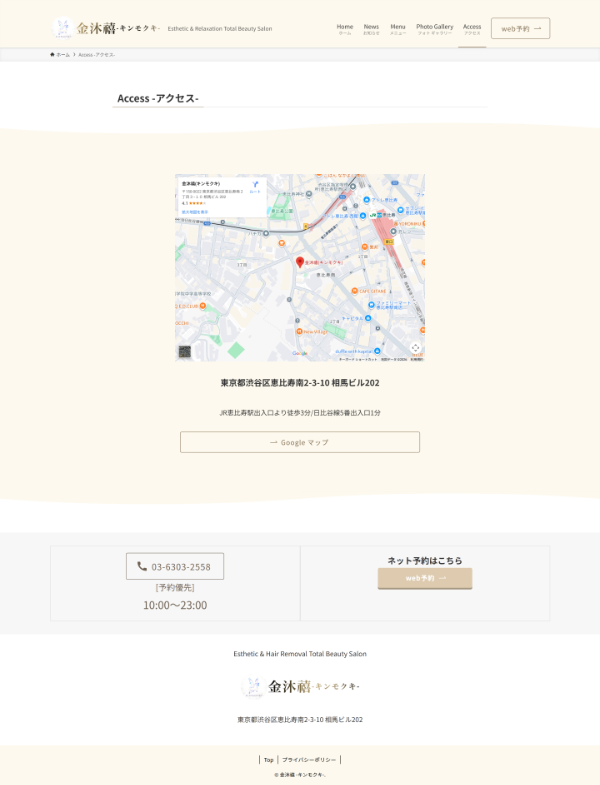Image resolution: width=600 pixels, height=785 pixels.
Task: Click the route directions icon on map
Action: tap(254, 185)
